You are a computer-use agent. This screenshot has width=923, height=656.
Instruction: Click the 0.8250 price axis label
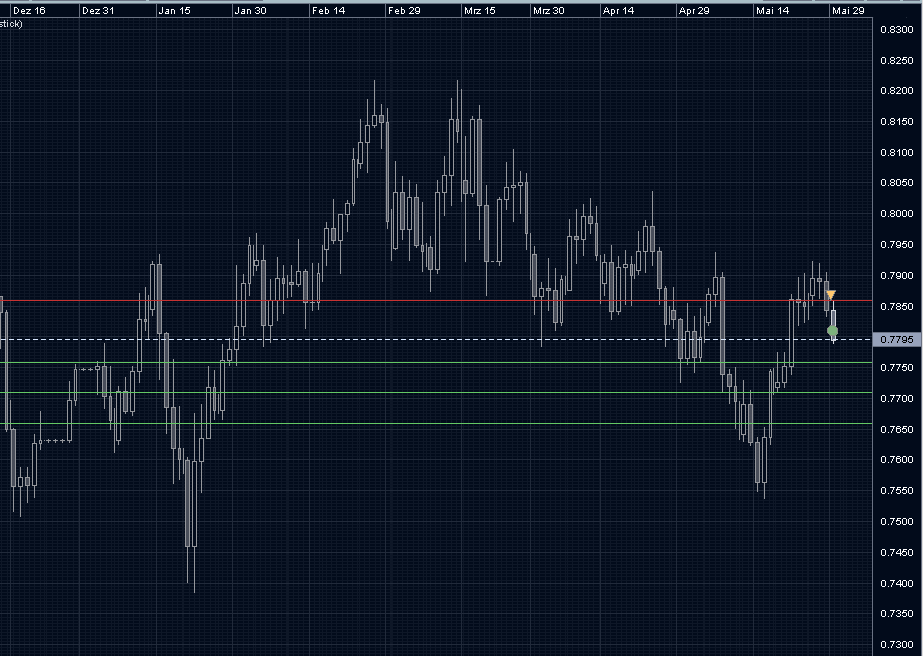coord(897,61)
